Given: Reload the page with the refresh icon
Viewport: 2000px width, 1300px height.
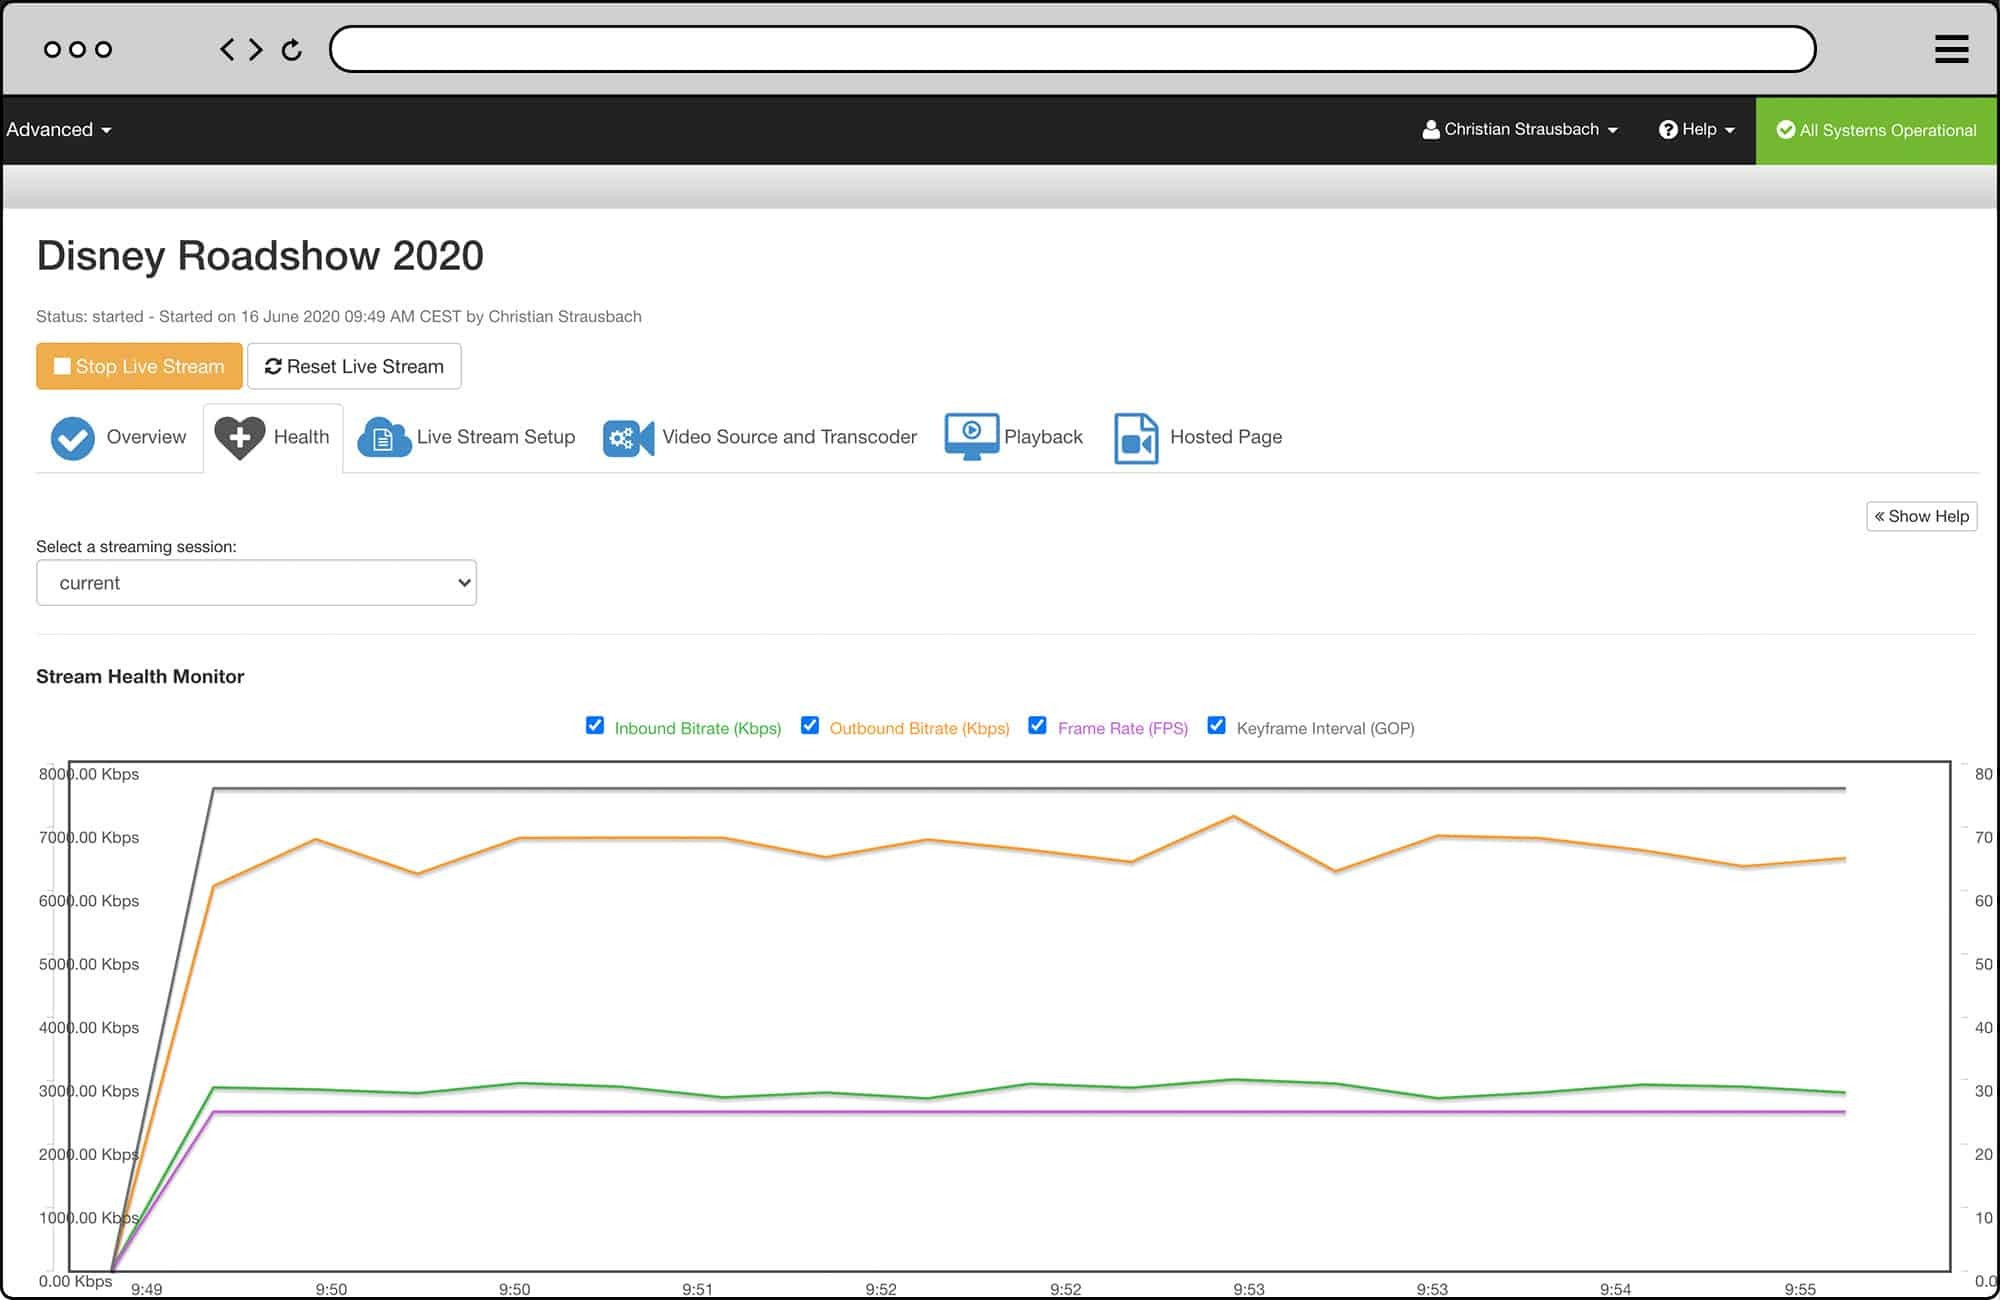Looking at the screenshot, I should pos(292,49).
